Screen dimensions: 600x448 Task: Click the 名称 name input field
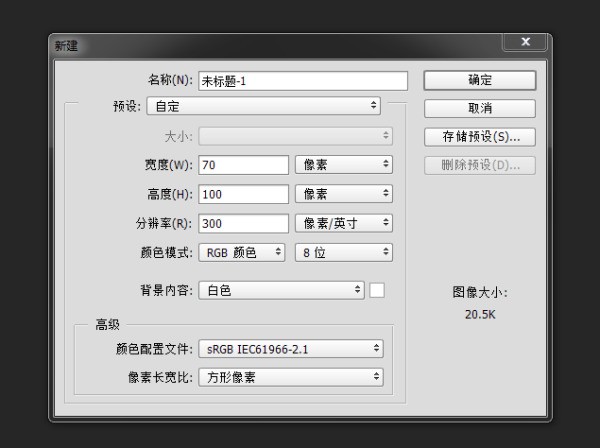pyautogui.click(x=302, y=81)
